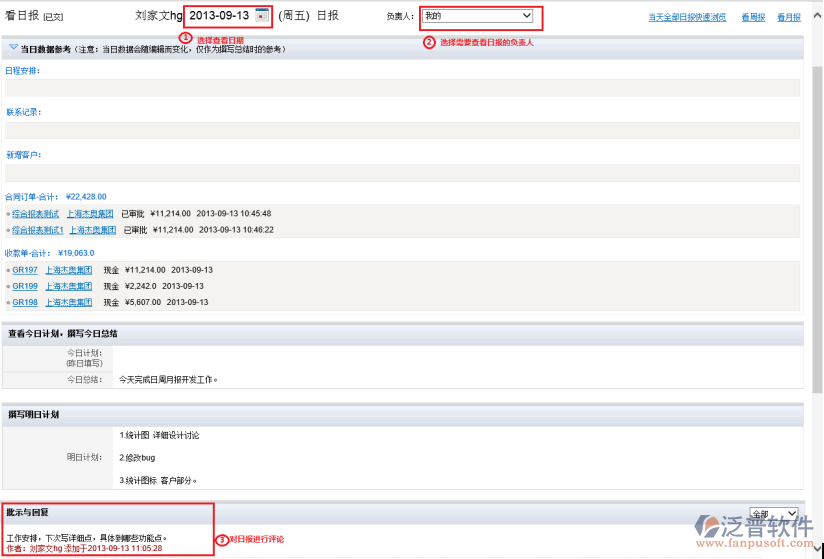Screen dimensions: 824x559
Task: Collapse the 当日数据参考 section triangle
Action: click(x=14, y=48)
